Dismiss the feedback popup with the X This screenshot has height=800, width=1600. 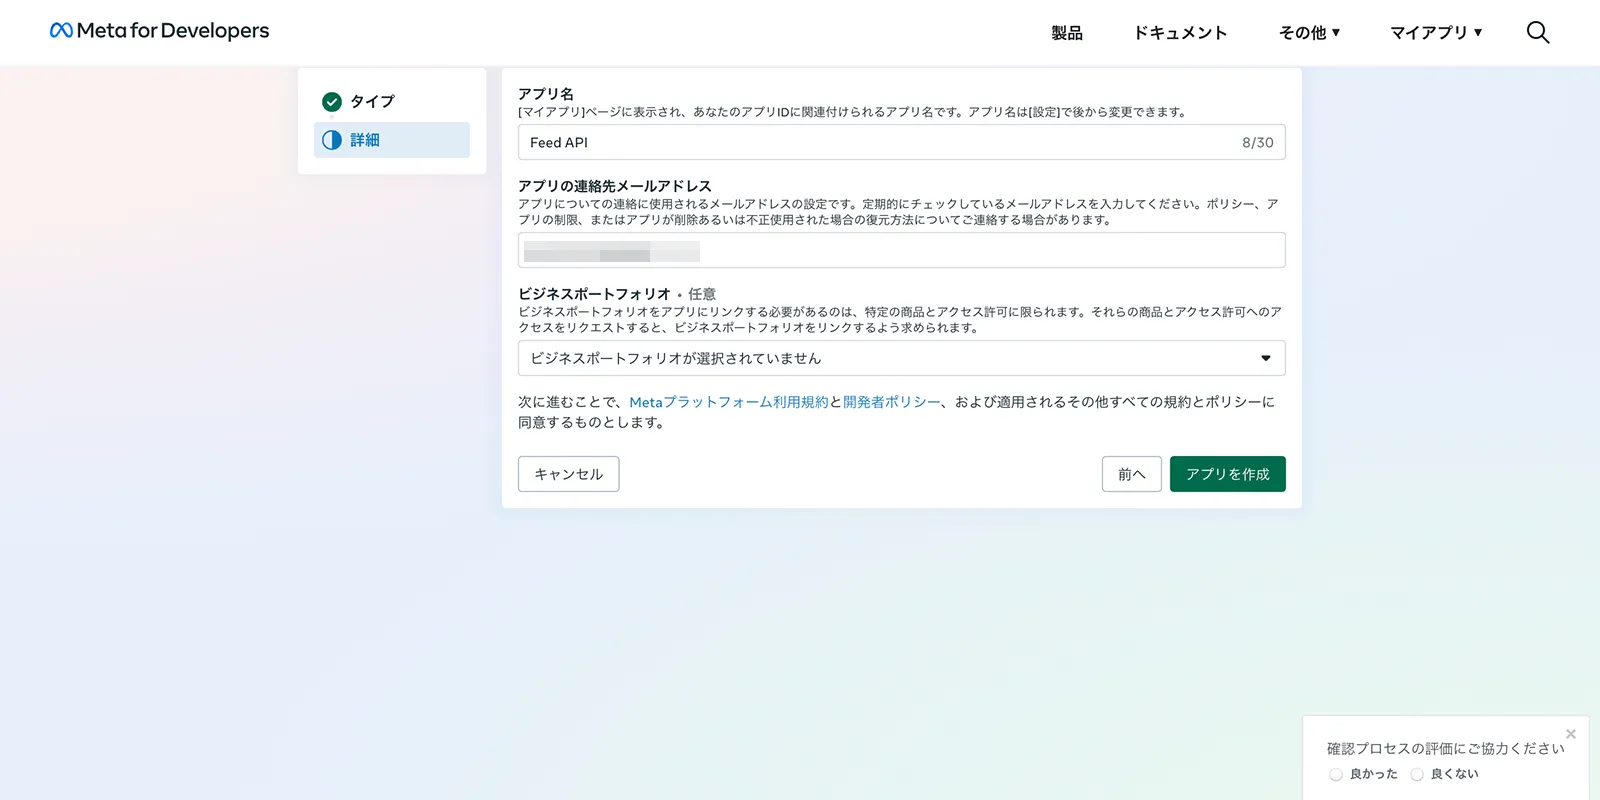(x=1570, y=734)
